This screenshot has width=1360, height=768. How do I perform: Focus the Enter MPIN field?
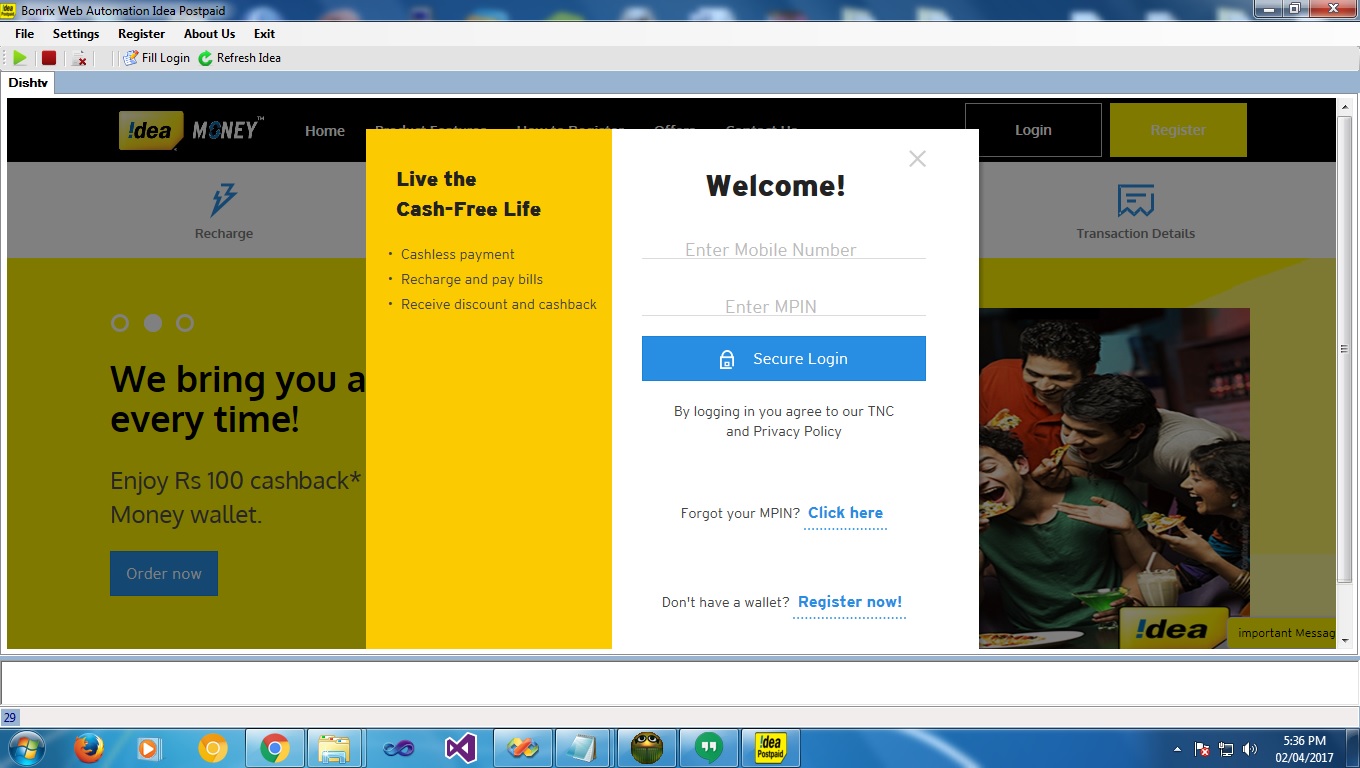[784, 306]
